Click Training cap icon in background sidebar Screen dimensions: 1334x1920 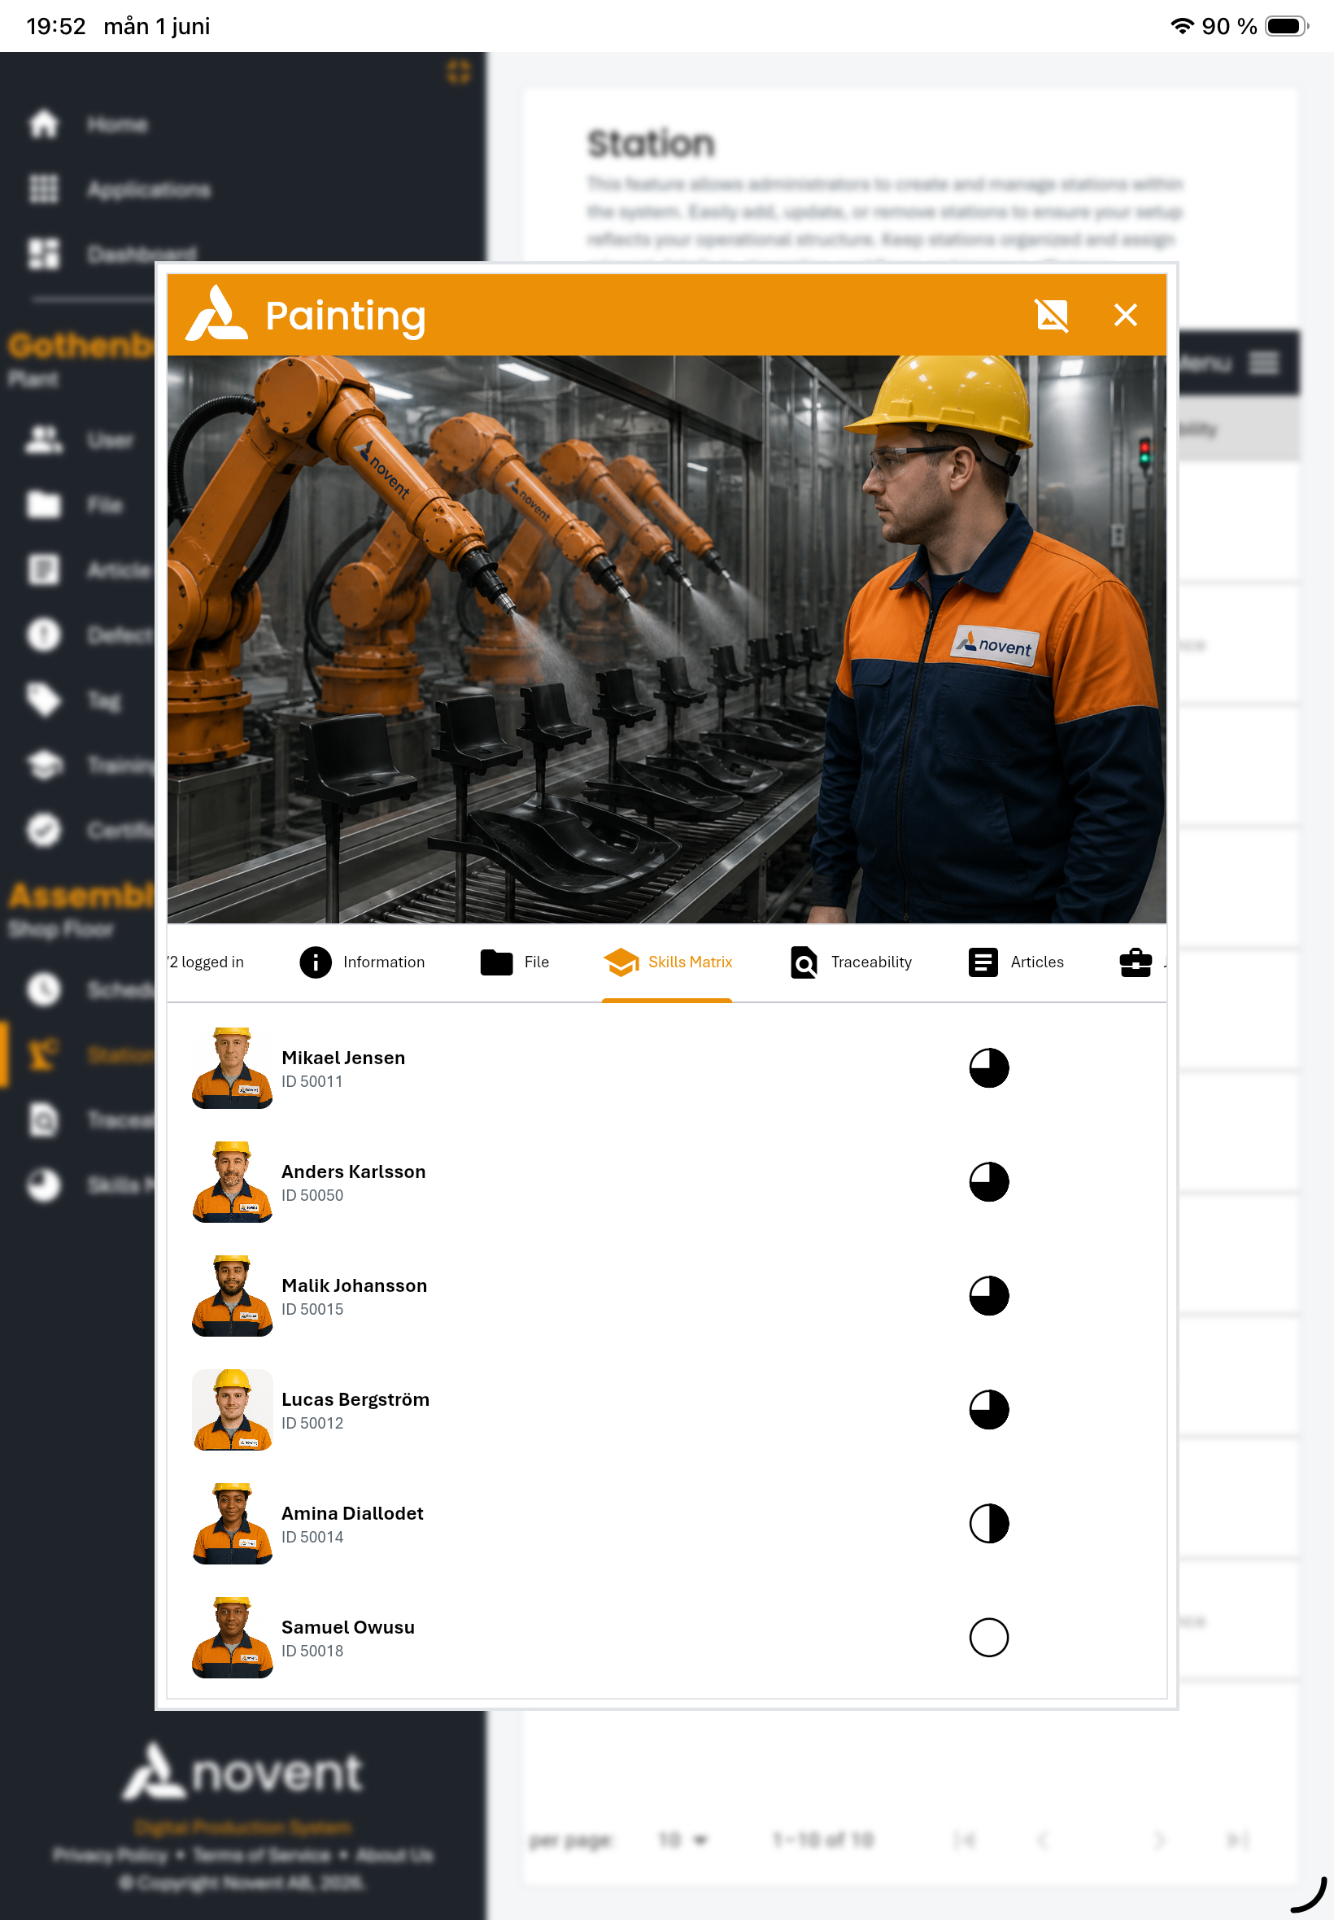point(44,765)
